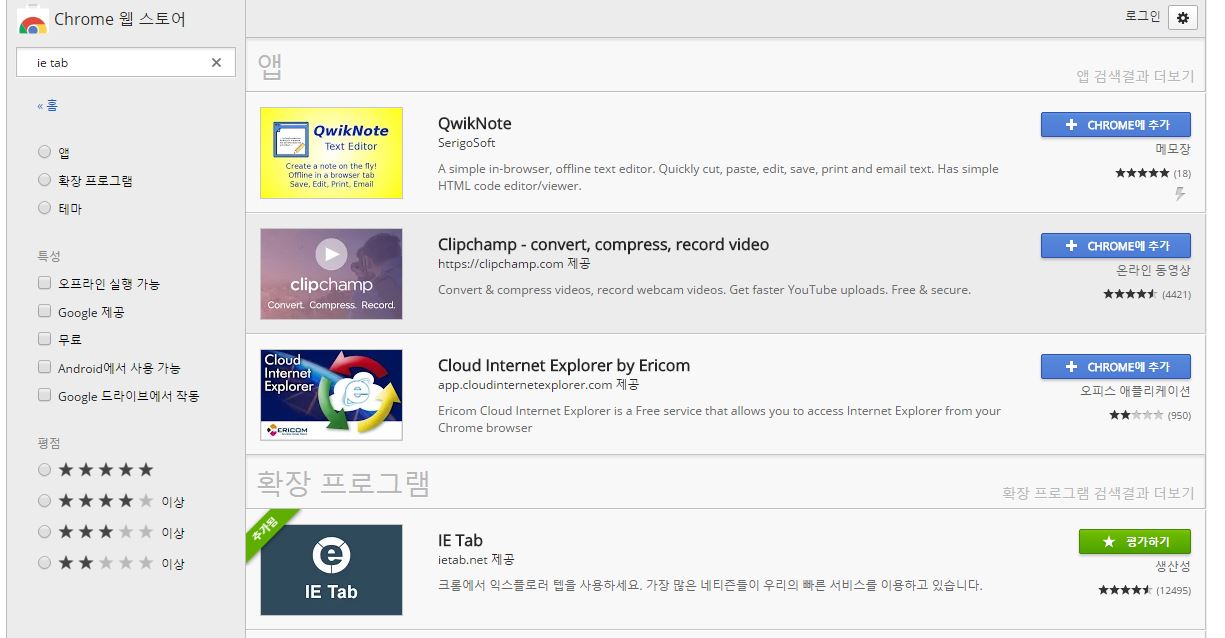Go back via the « 홈 link
The width and height of the screenshot is (1225, 638).
click(x=47, y=105)
